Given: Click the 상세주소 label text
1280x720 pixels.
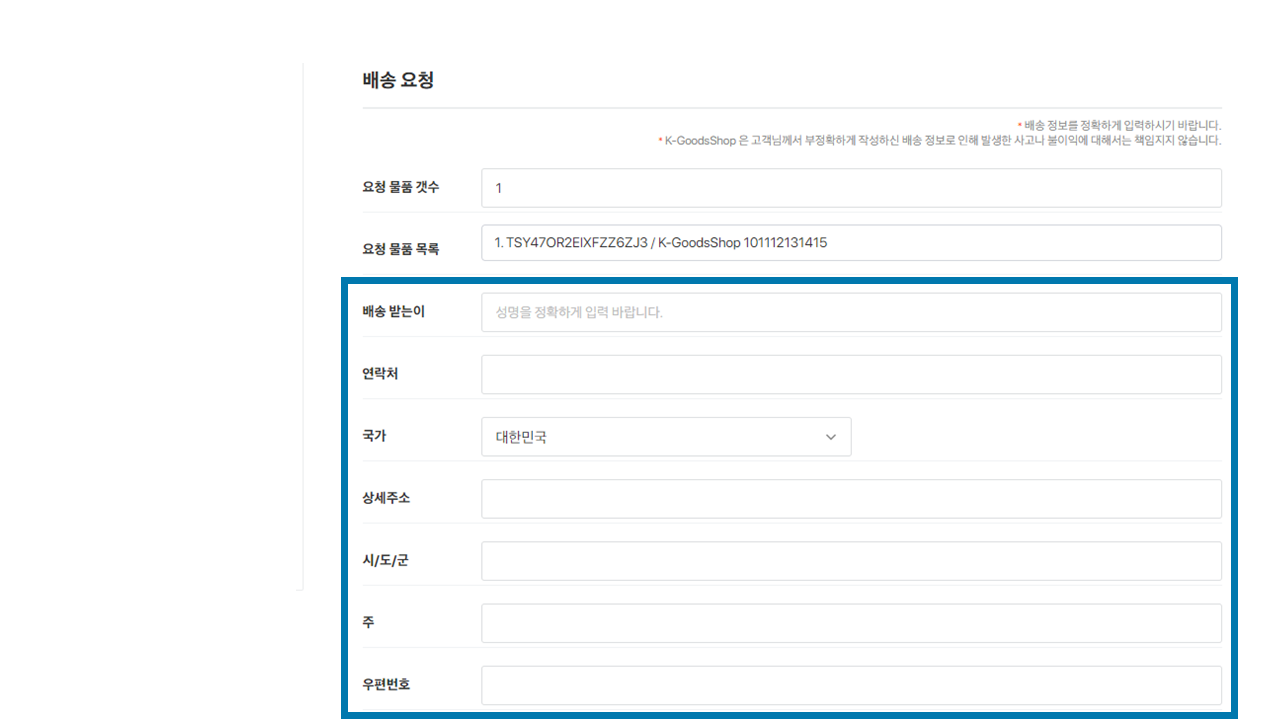Looking at the screenshot, I should pos(386,498).
